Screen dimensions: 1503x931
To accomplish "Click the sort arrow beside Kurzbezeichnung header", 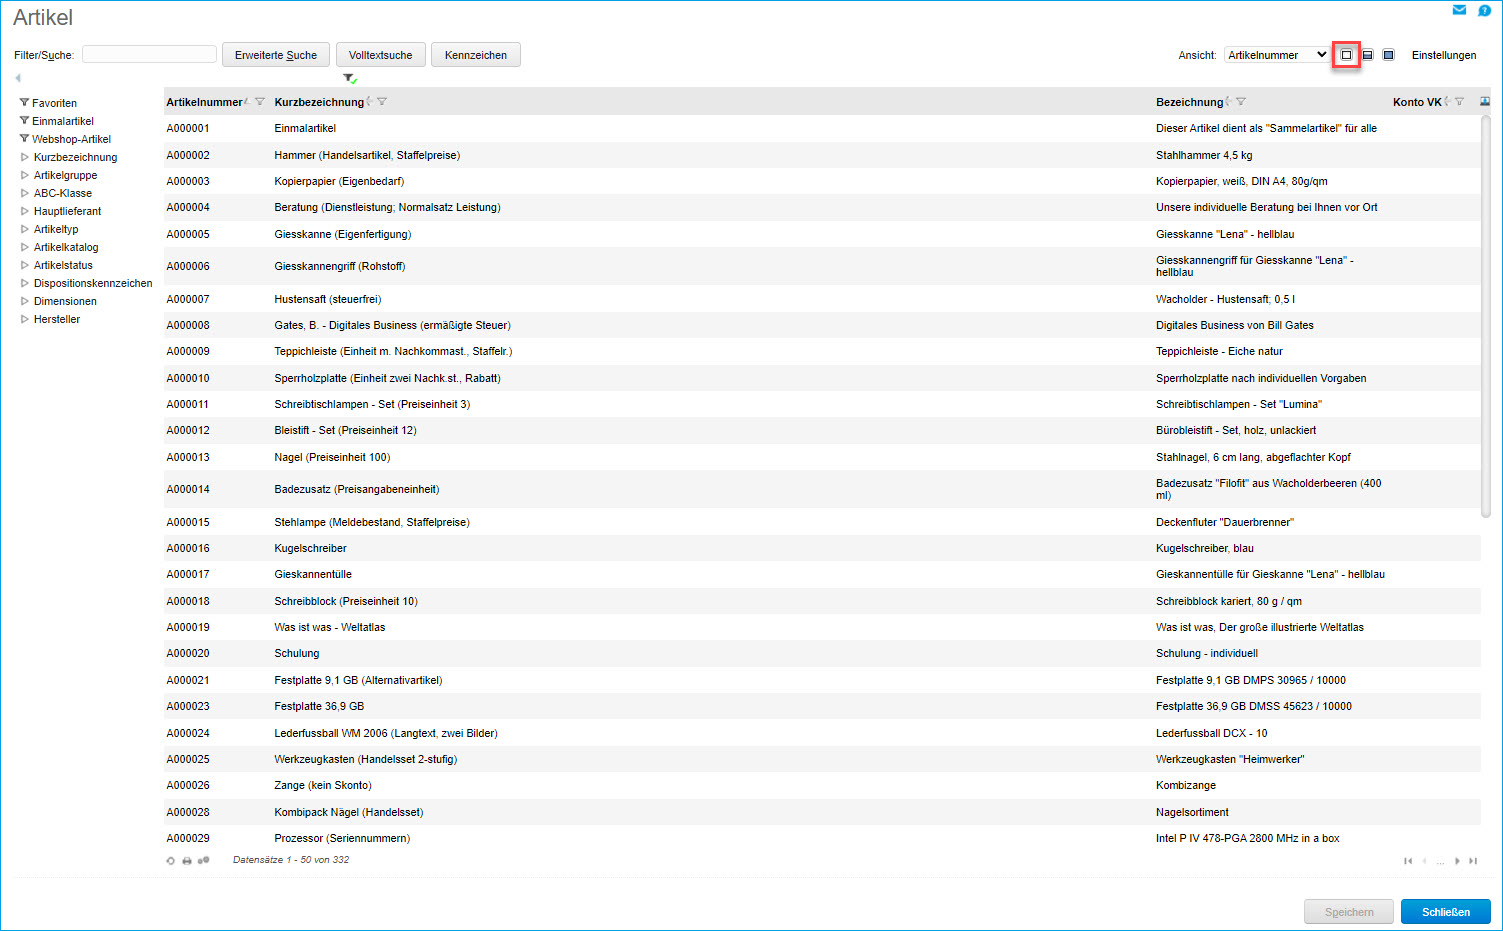I will tap(369, 101).
